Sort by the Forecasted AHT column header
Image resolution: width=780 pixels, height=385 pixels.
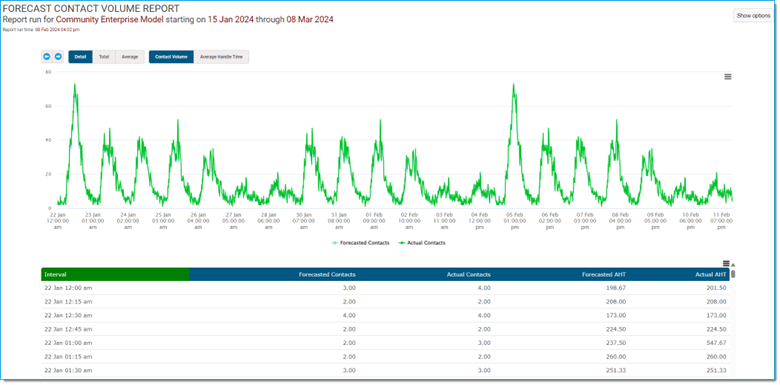click(603, 274)
